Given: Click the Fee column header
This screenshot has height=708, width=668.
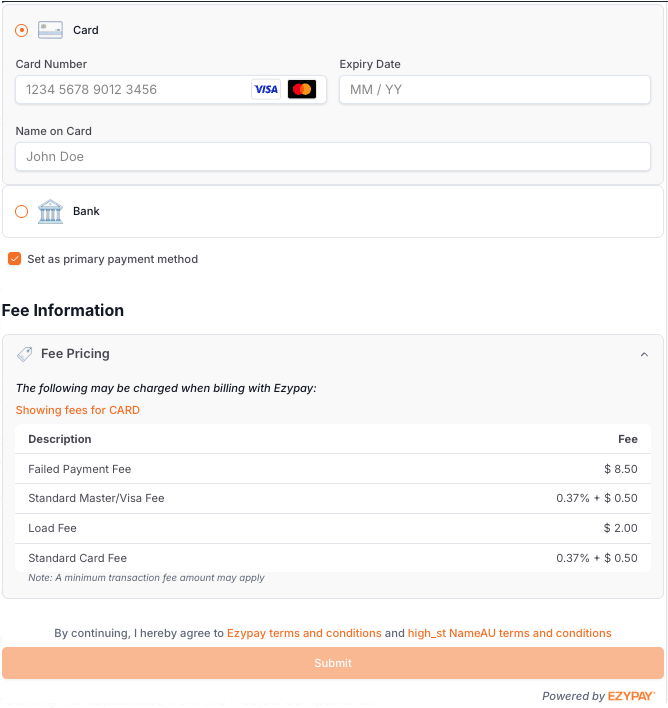Looking at the screenshot, I should [x=628, y=439].
